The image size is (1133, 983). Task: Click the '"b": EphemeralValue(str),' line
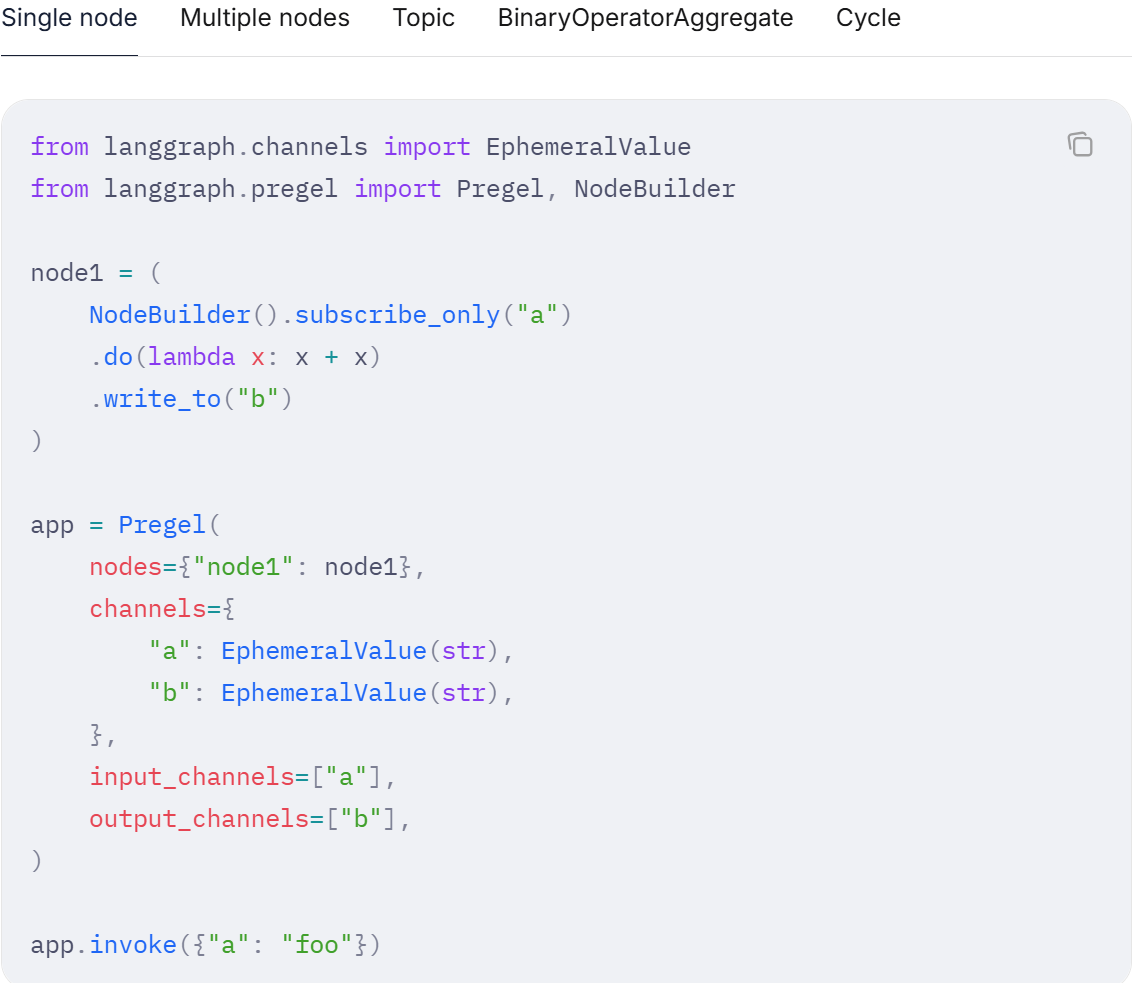(x=331, y=692)
